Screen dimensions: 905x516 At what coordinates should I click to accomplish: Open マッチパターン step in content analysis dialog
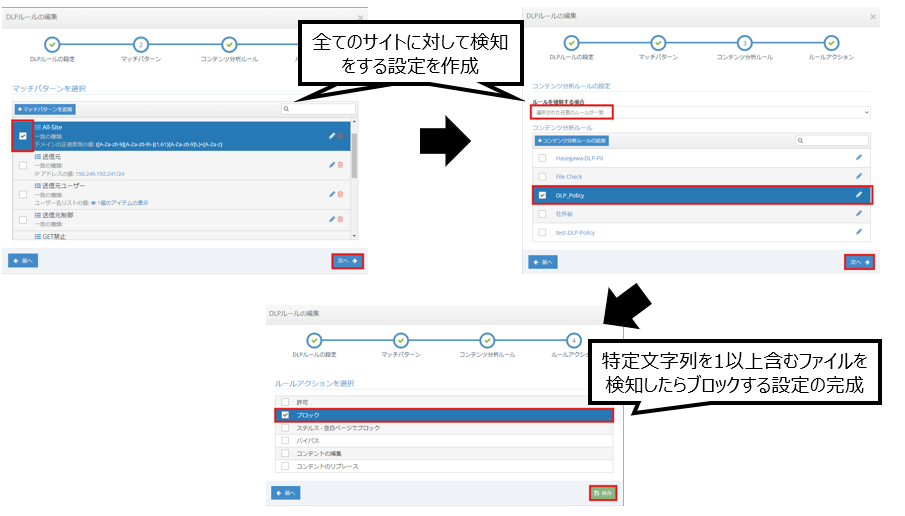658,43
